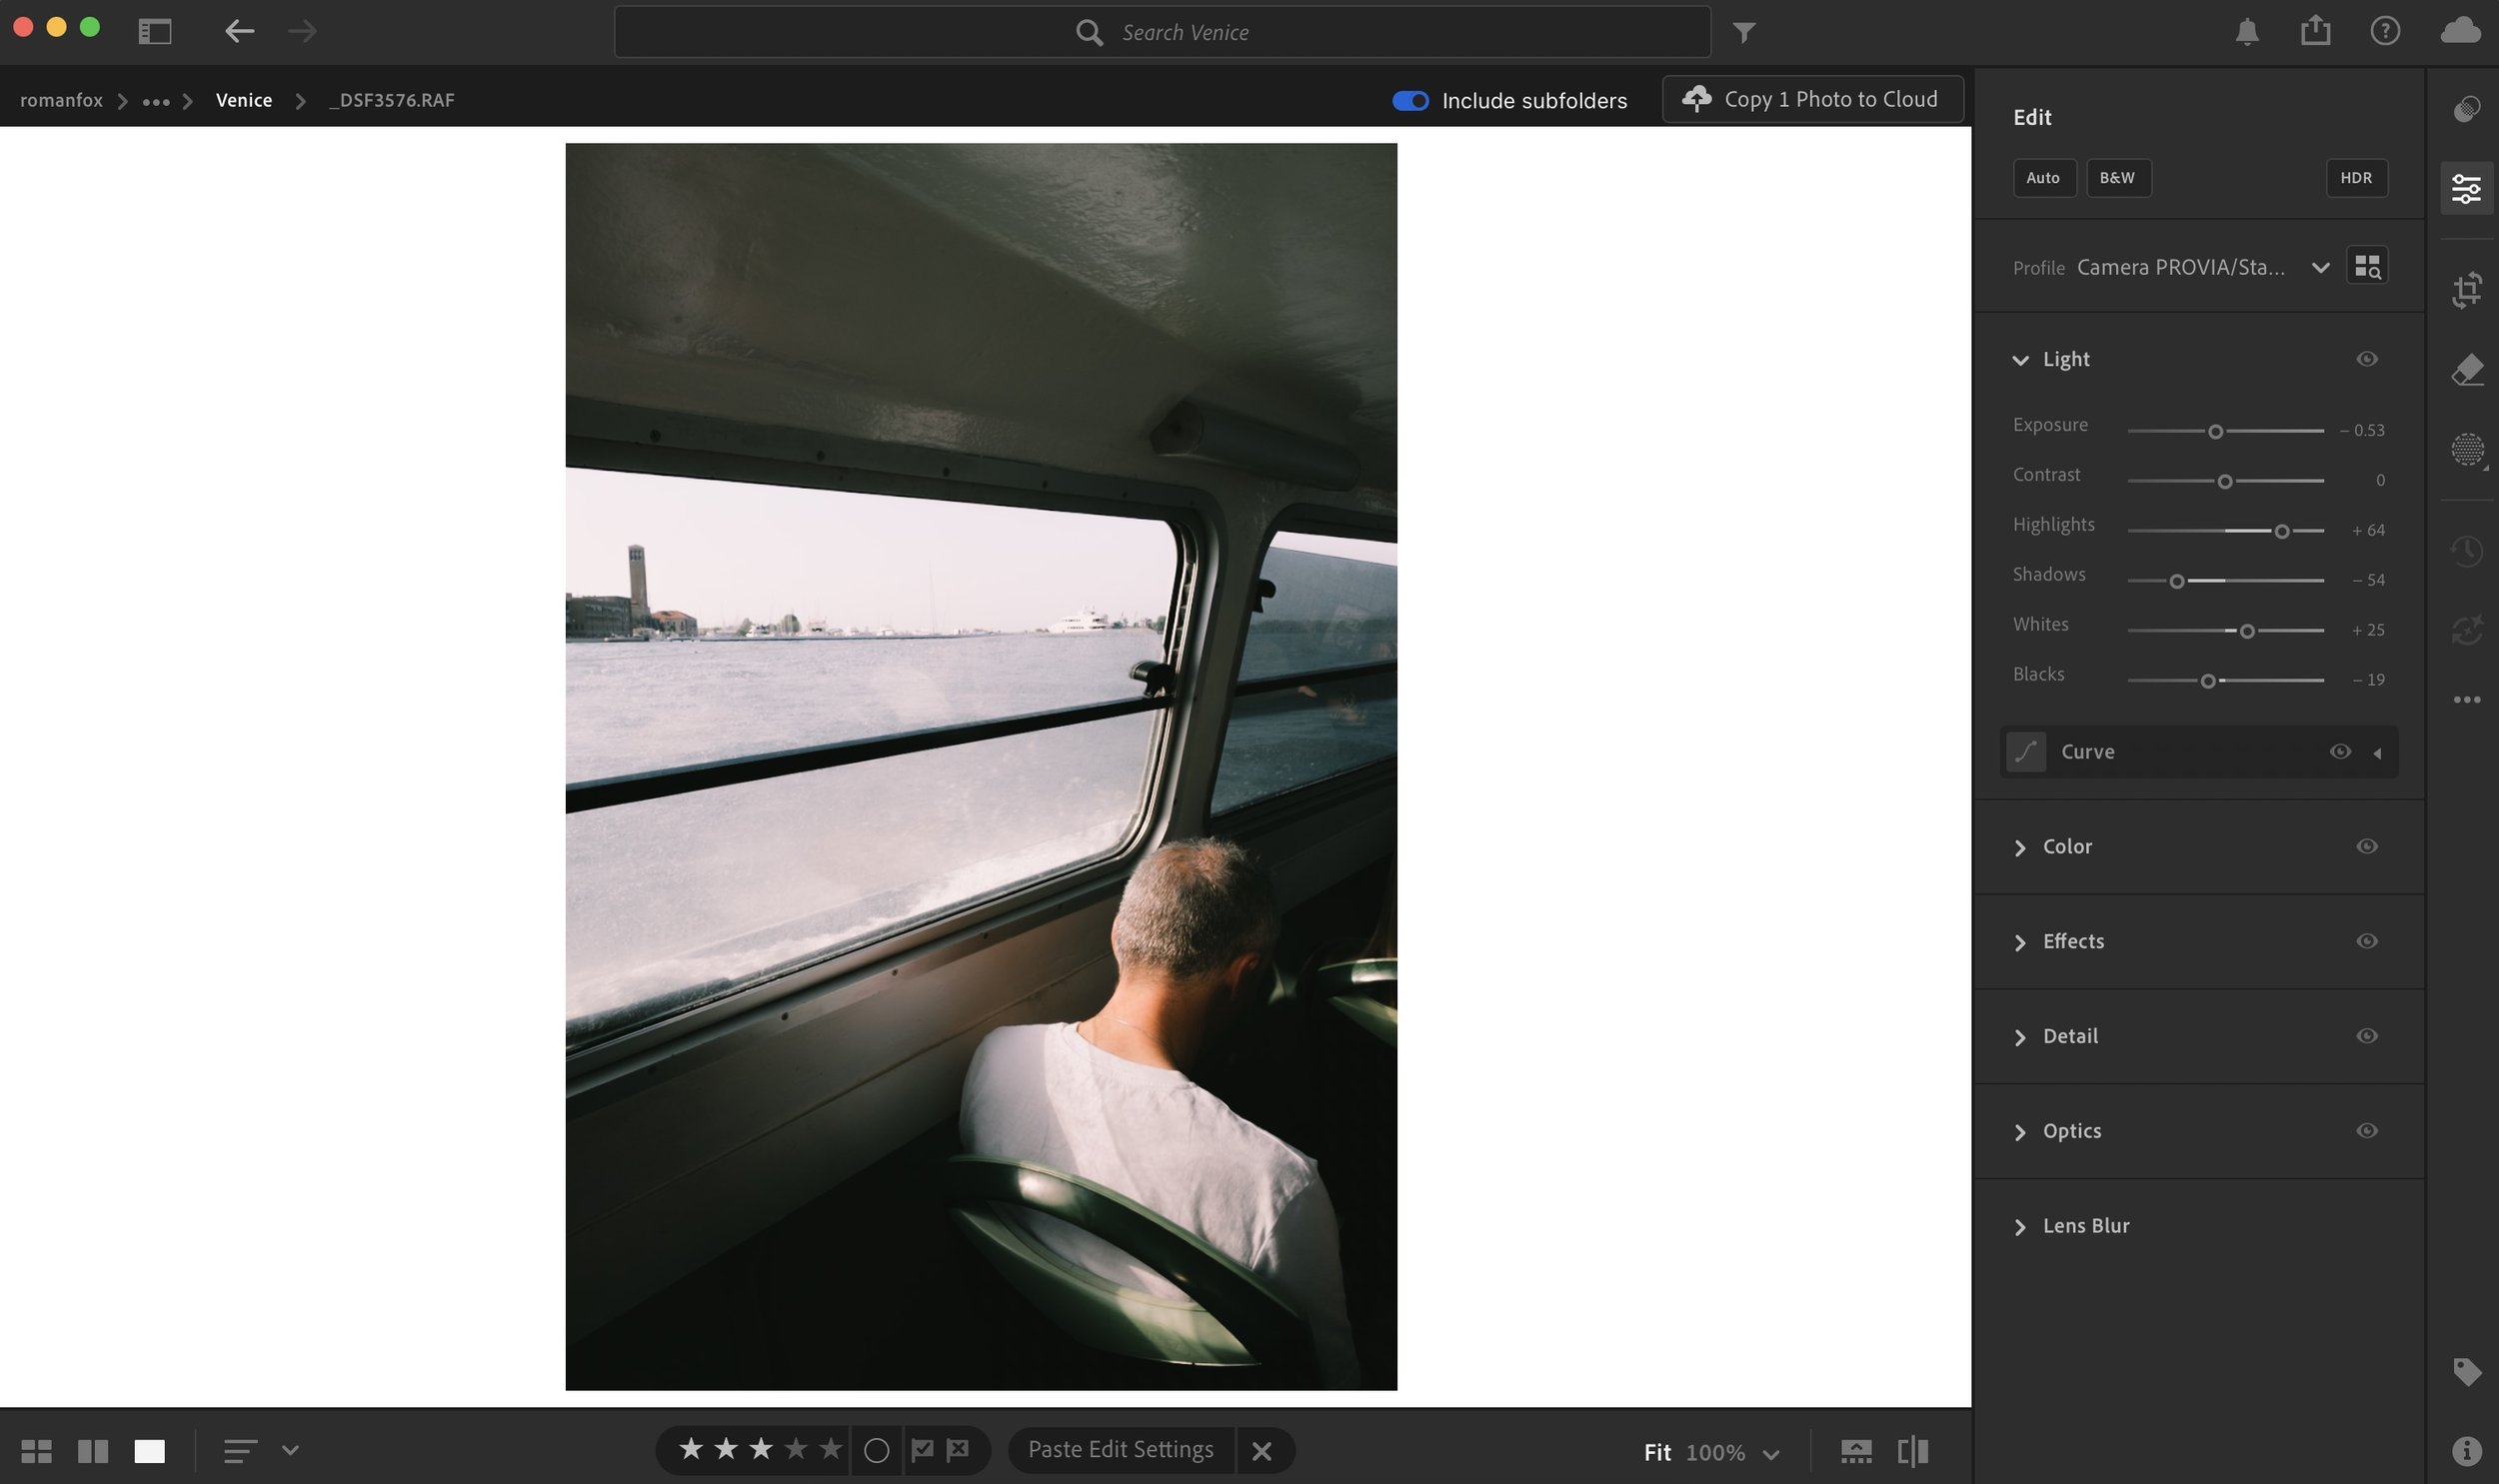
Task: Go to romanfox breadcrumb
Action: pos(61,100)
